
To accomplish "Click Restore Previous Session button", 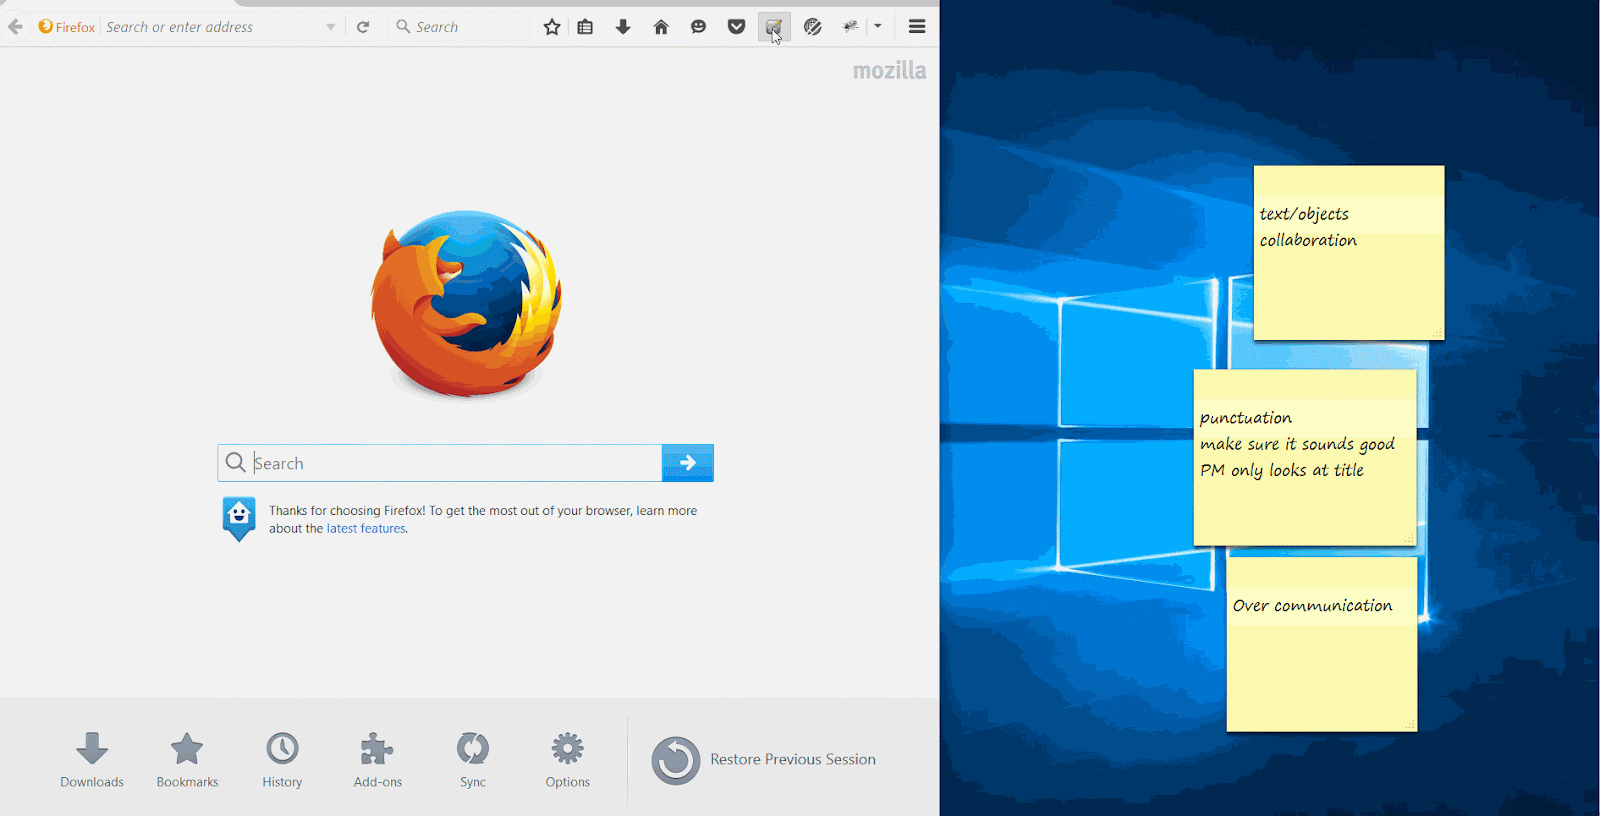I will (764, 760).
